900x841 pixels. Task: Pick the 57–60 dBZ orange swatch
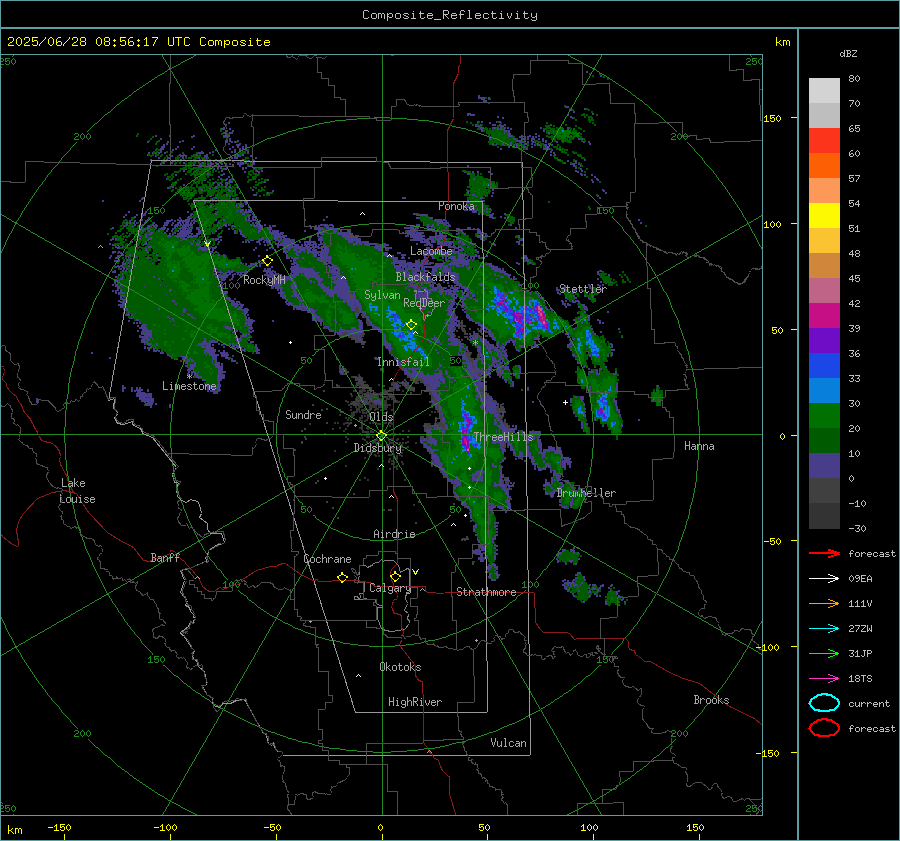[x=824, y=166]
